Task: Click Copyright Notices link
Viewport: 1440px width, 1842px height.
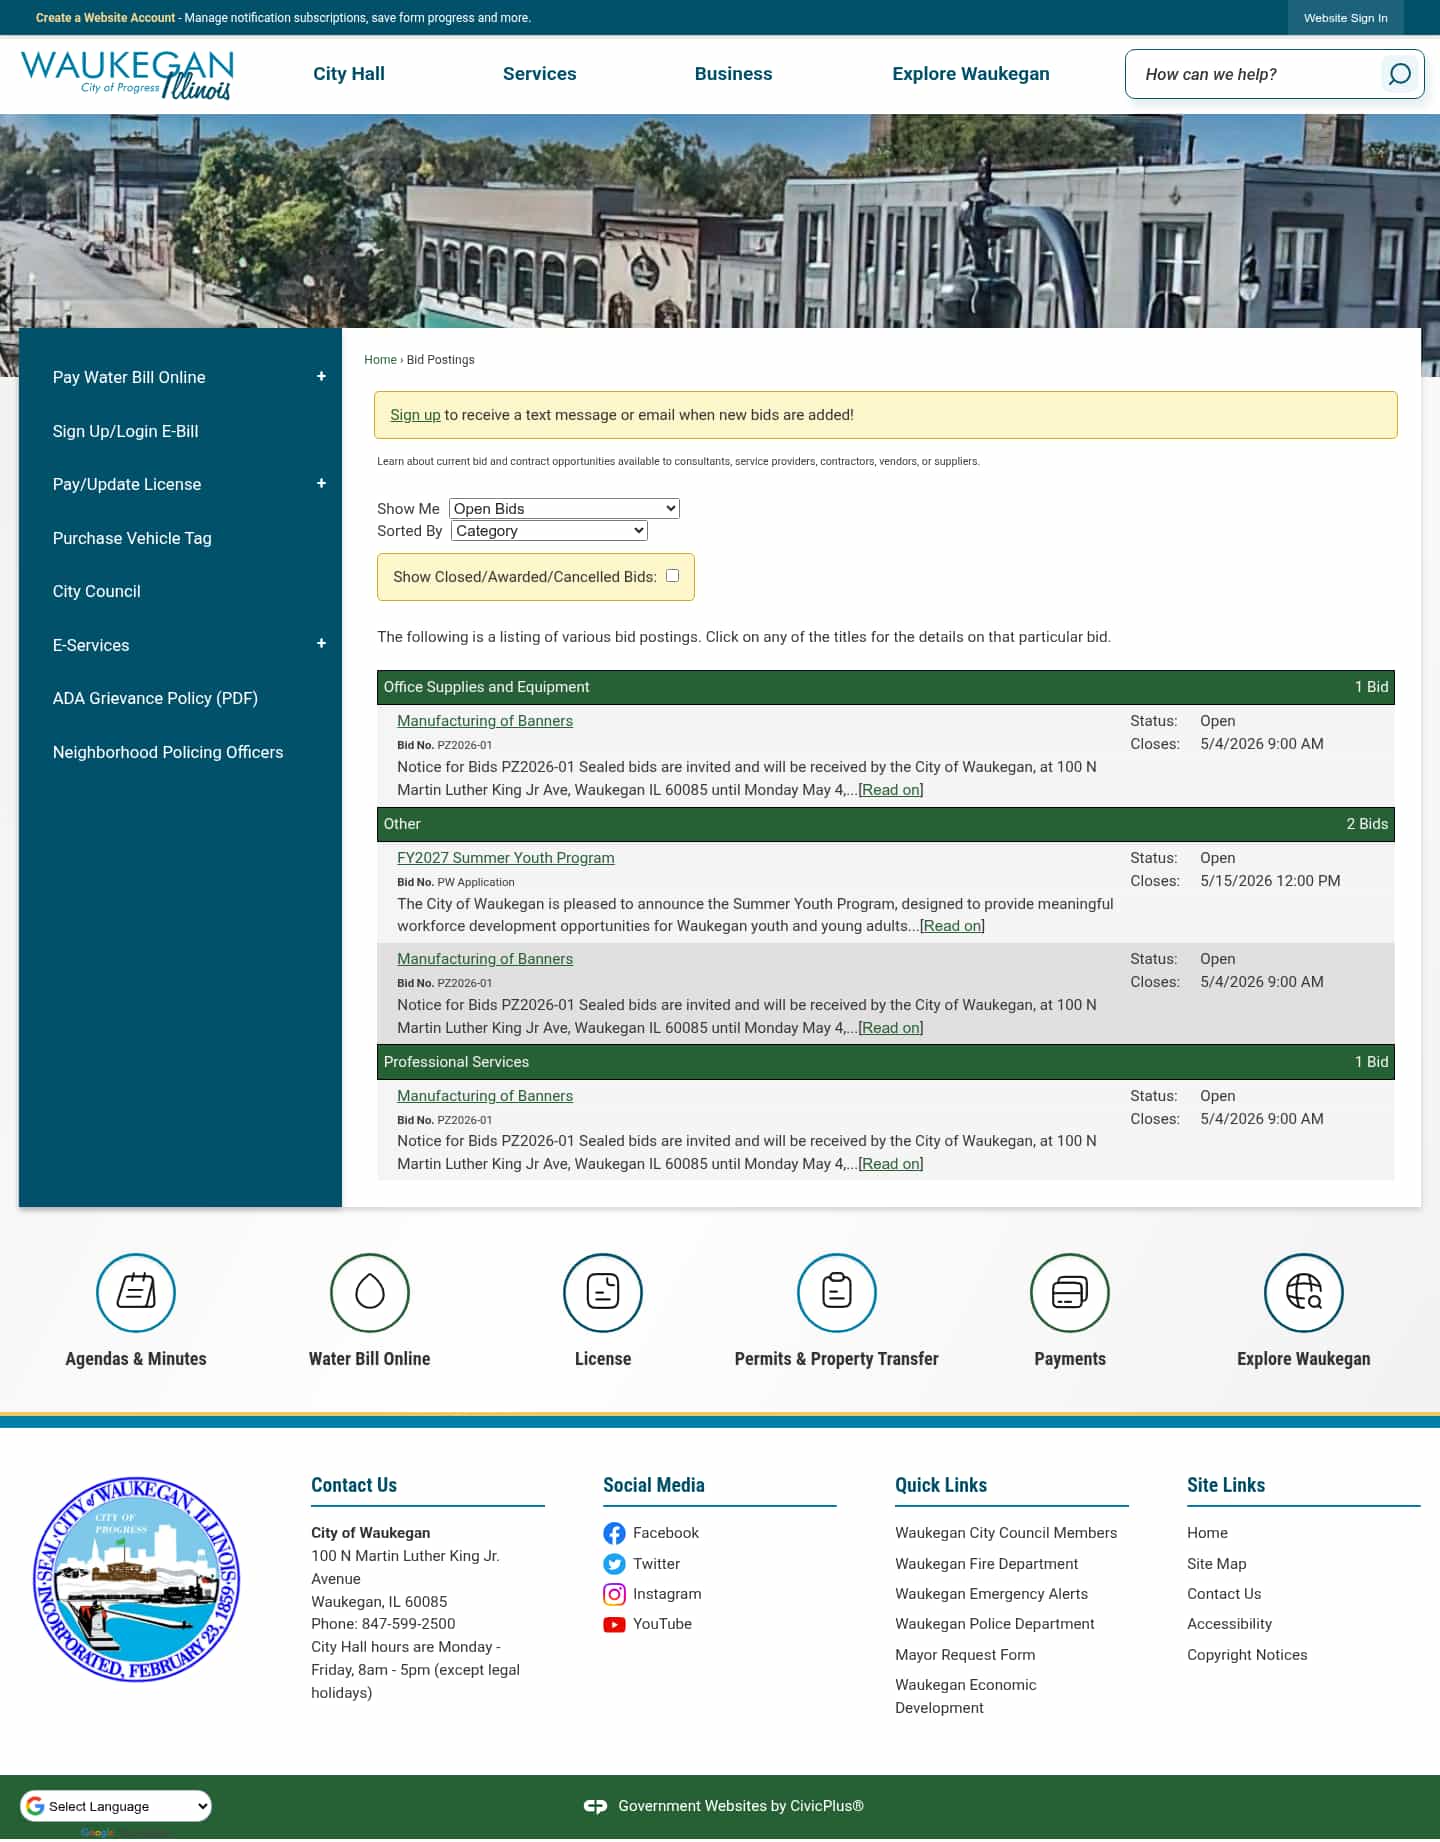Action: pos(1247,1655)
